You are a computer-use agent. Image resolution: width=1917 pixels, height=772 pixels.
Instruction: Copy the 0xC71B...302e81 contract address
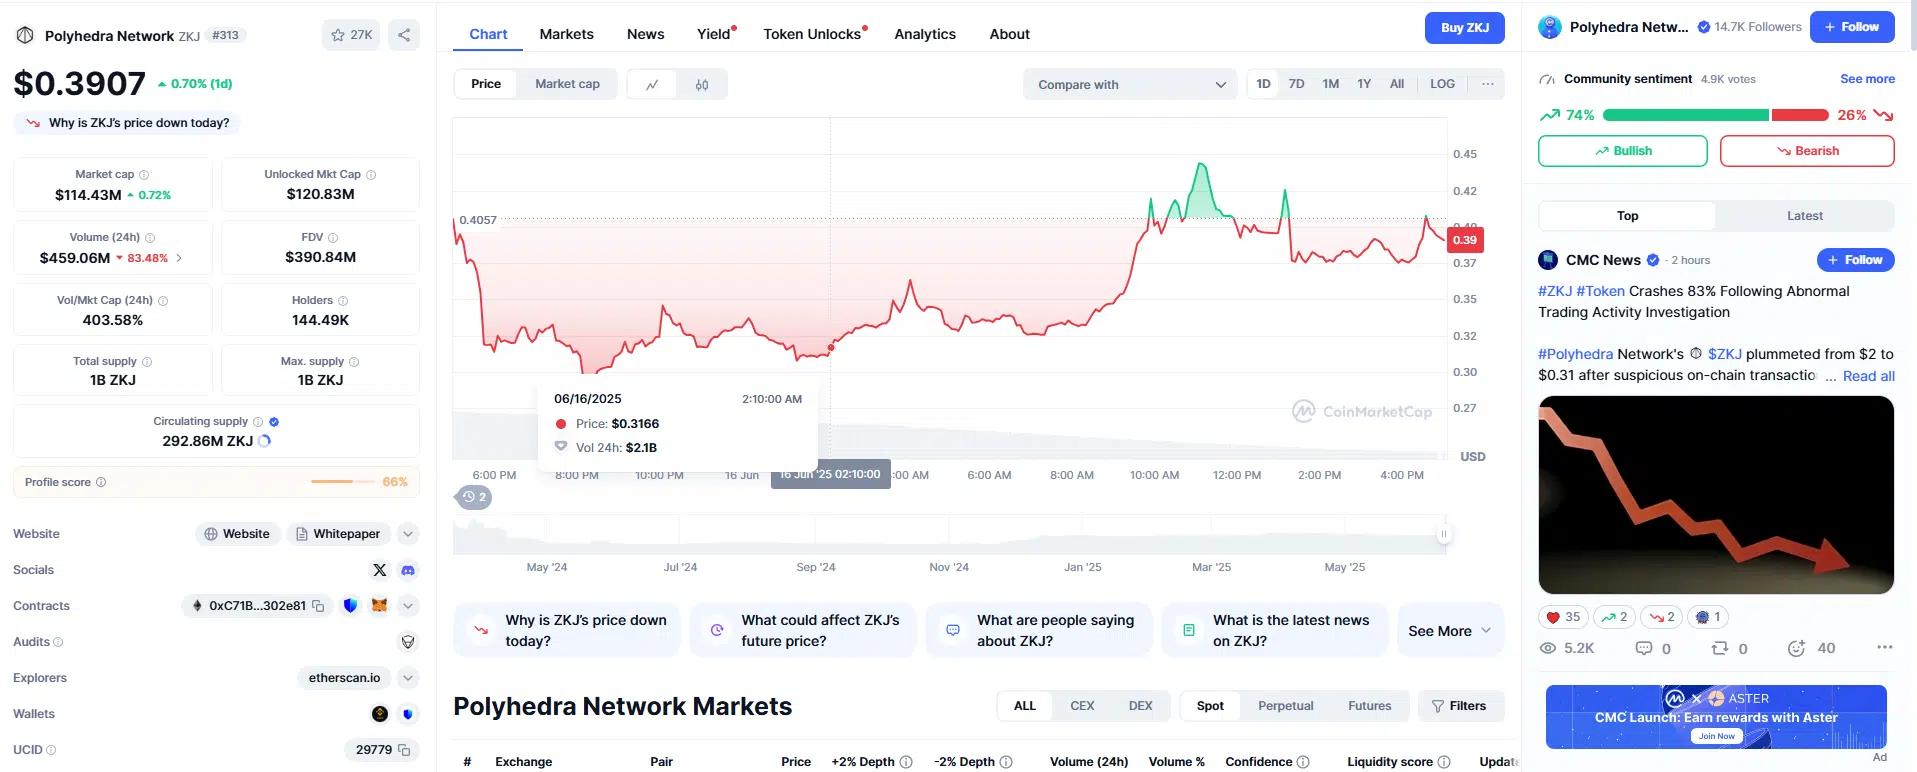coord(318,606)
